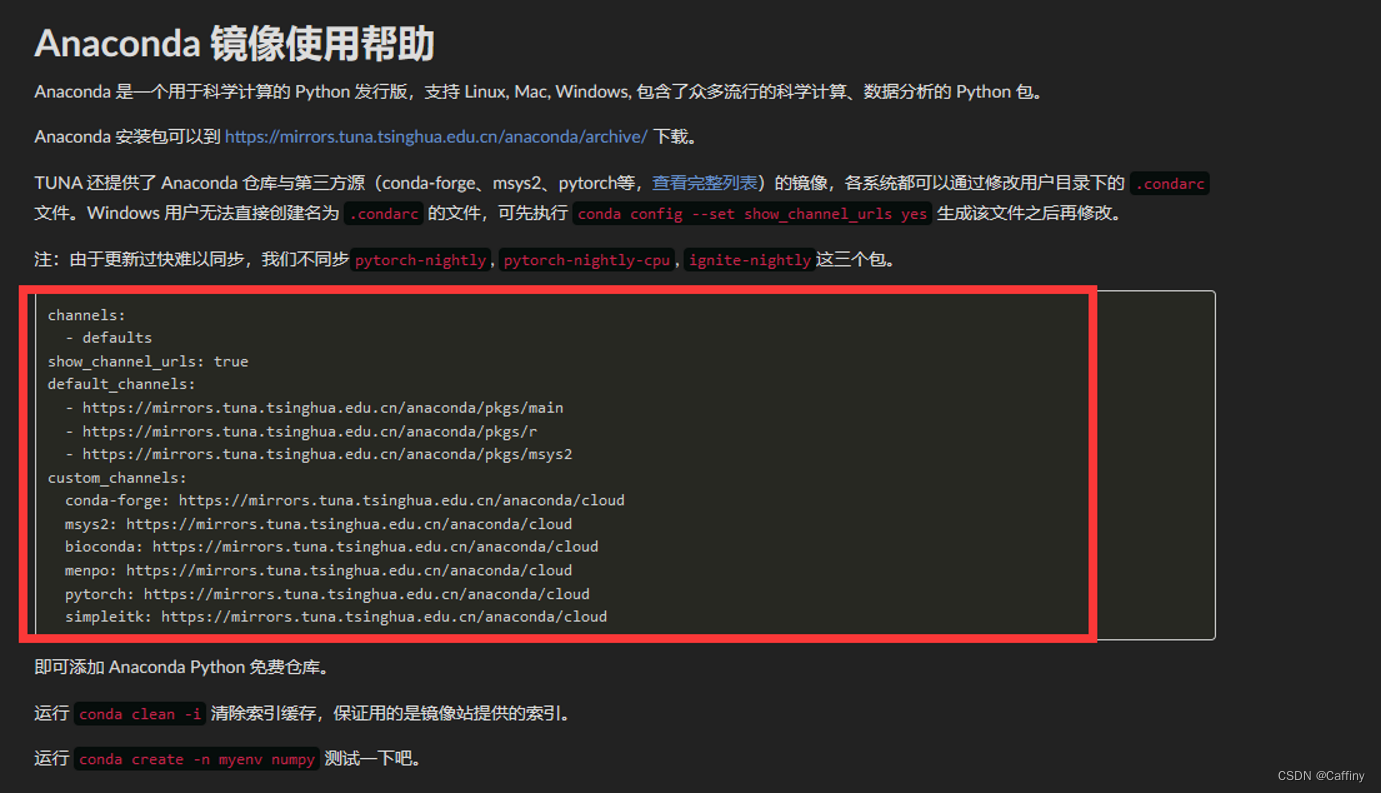Click the 查看完整列表 link
Viewport: 1381px width, 793px height.
click(x=705, y=183)
